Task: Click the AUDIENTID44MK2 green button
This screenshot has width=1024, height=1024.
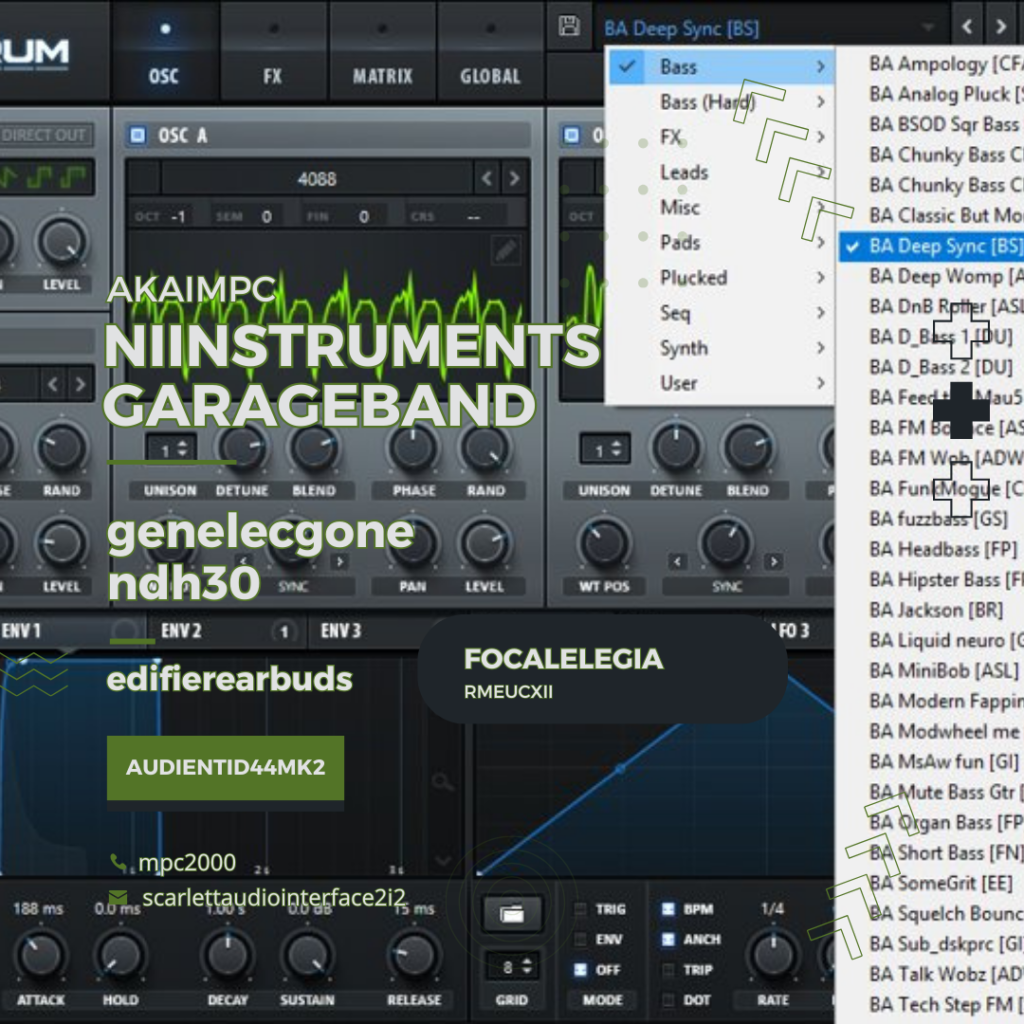Action: (x=225, y=767)
